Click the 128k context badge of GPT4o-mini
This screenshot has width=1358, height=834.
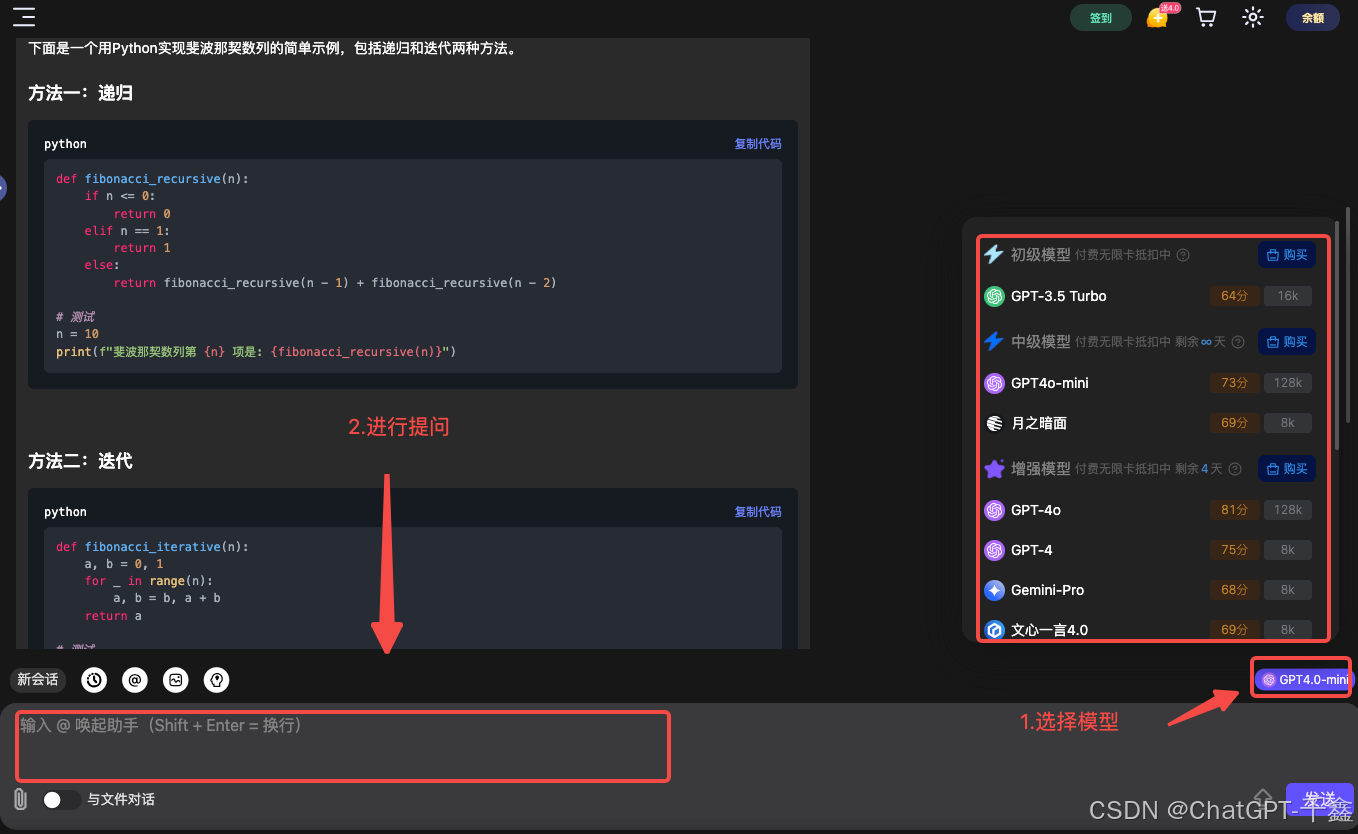[x=1288, y=383]
